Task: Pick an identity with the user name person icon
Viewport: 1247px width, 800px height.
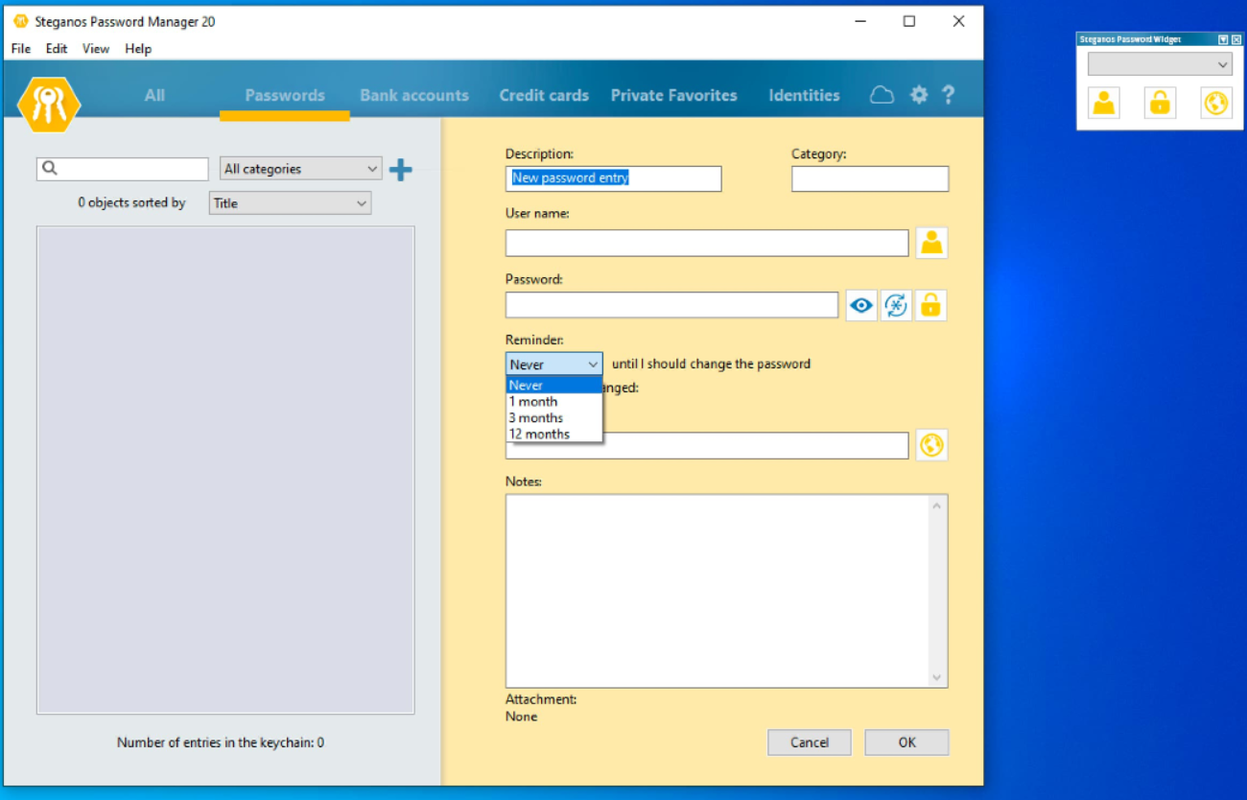Action: click(932, 243)
